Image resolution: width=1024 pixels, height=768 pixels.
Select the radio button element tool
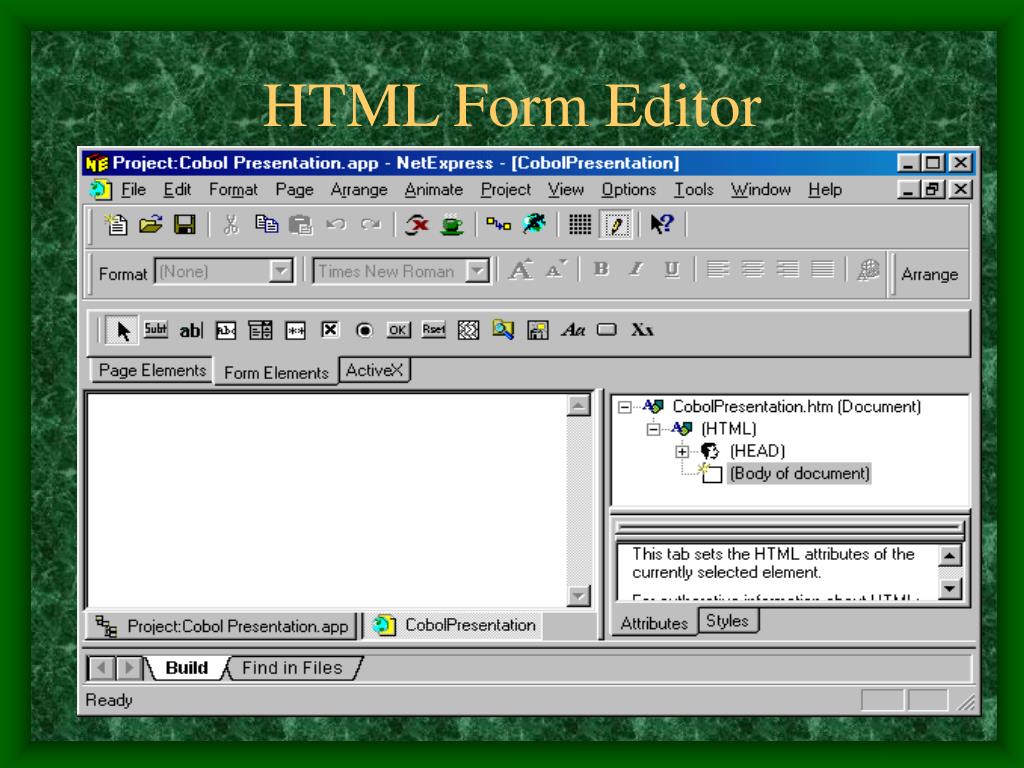[x=364, y=330]
